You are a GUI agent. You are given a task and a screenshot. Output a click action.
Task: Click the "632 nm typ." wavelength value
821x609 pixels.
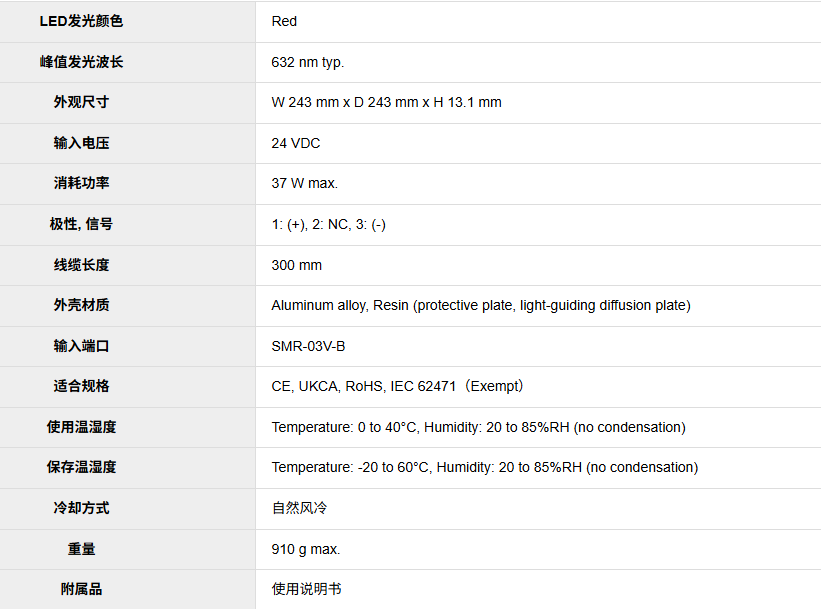(307, 62)
